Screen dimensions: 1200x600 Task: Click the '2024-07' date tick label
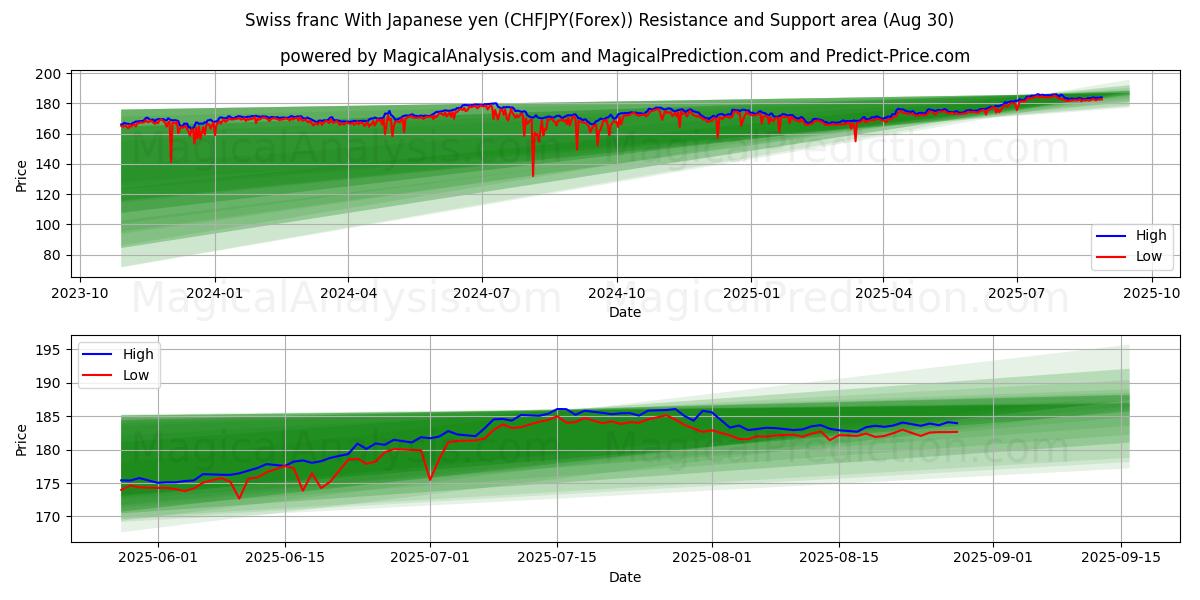[482, 293]
